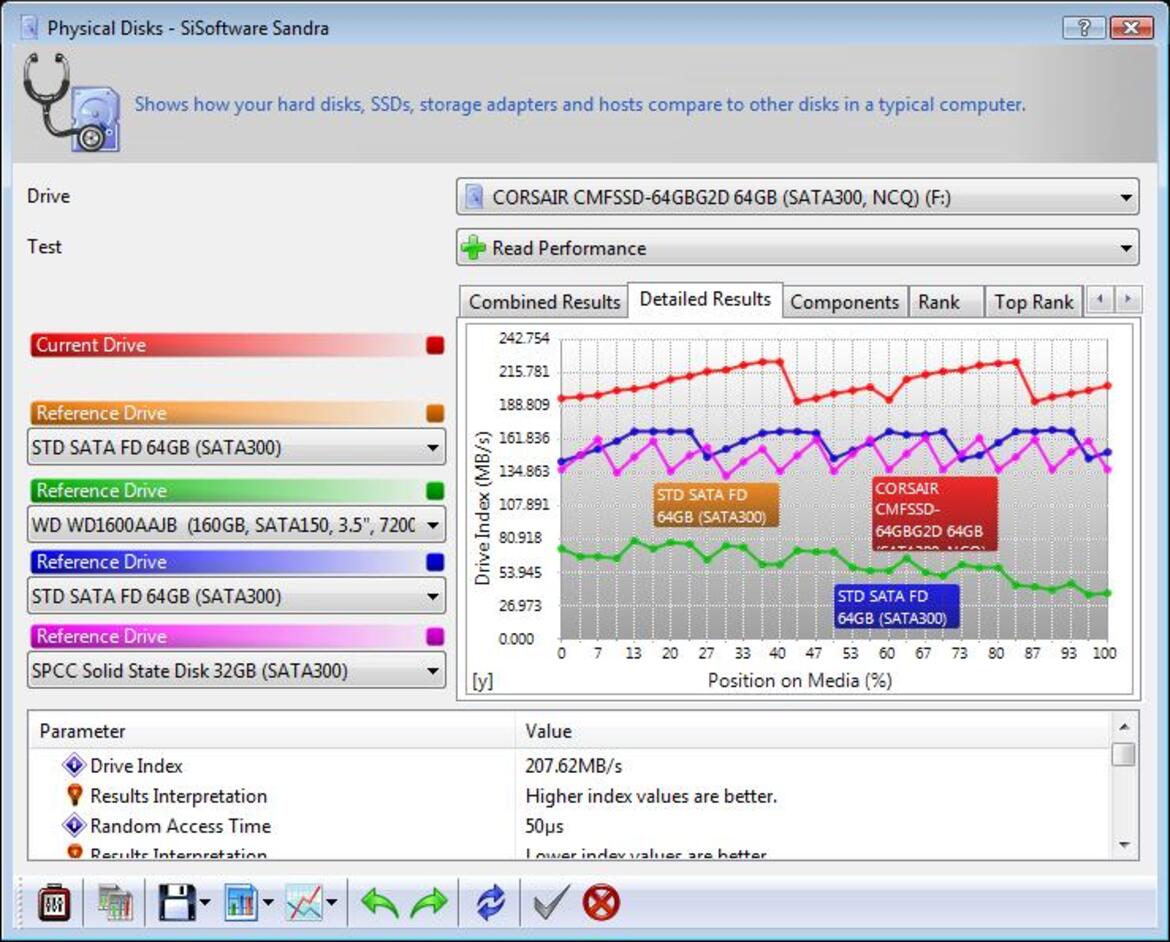Click the Current Drive label bar
The width and height of the screenshot is (1170, 942).
[x=237, y=345]
